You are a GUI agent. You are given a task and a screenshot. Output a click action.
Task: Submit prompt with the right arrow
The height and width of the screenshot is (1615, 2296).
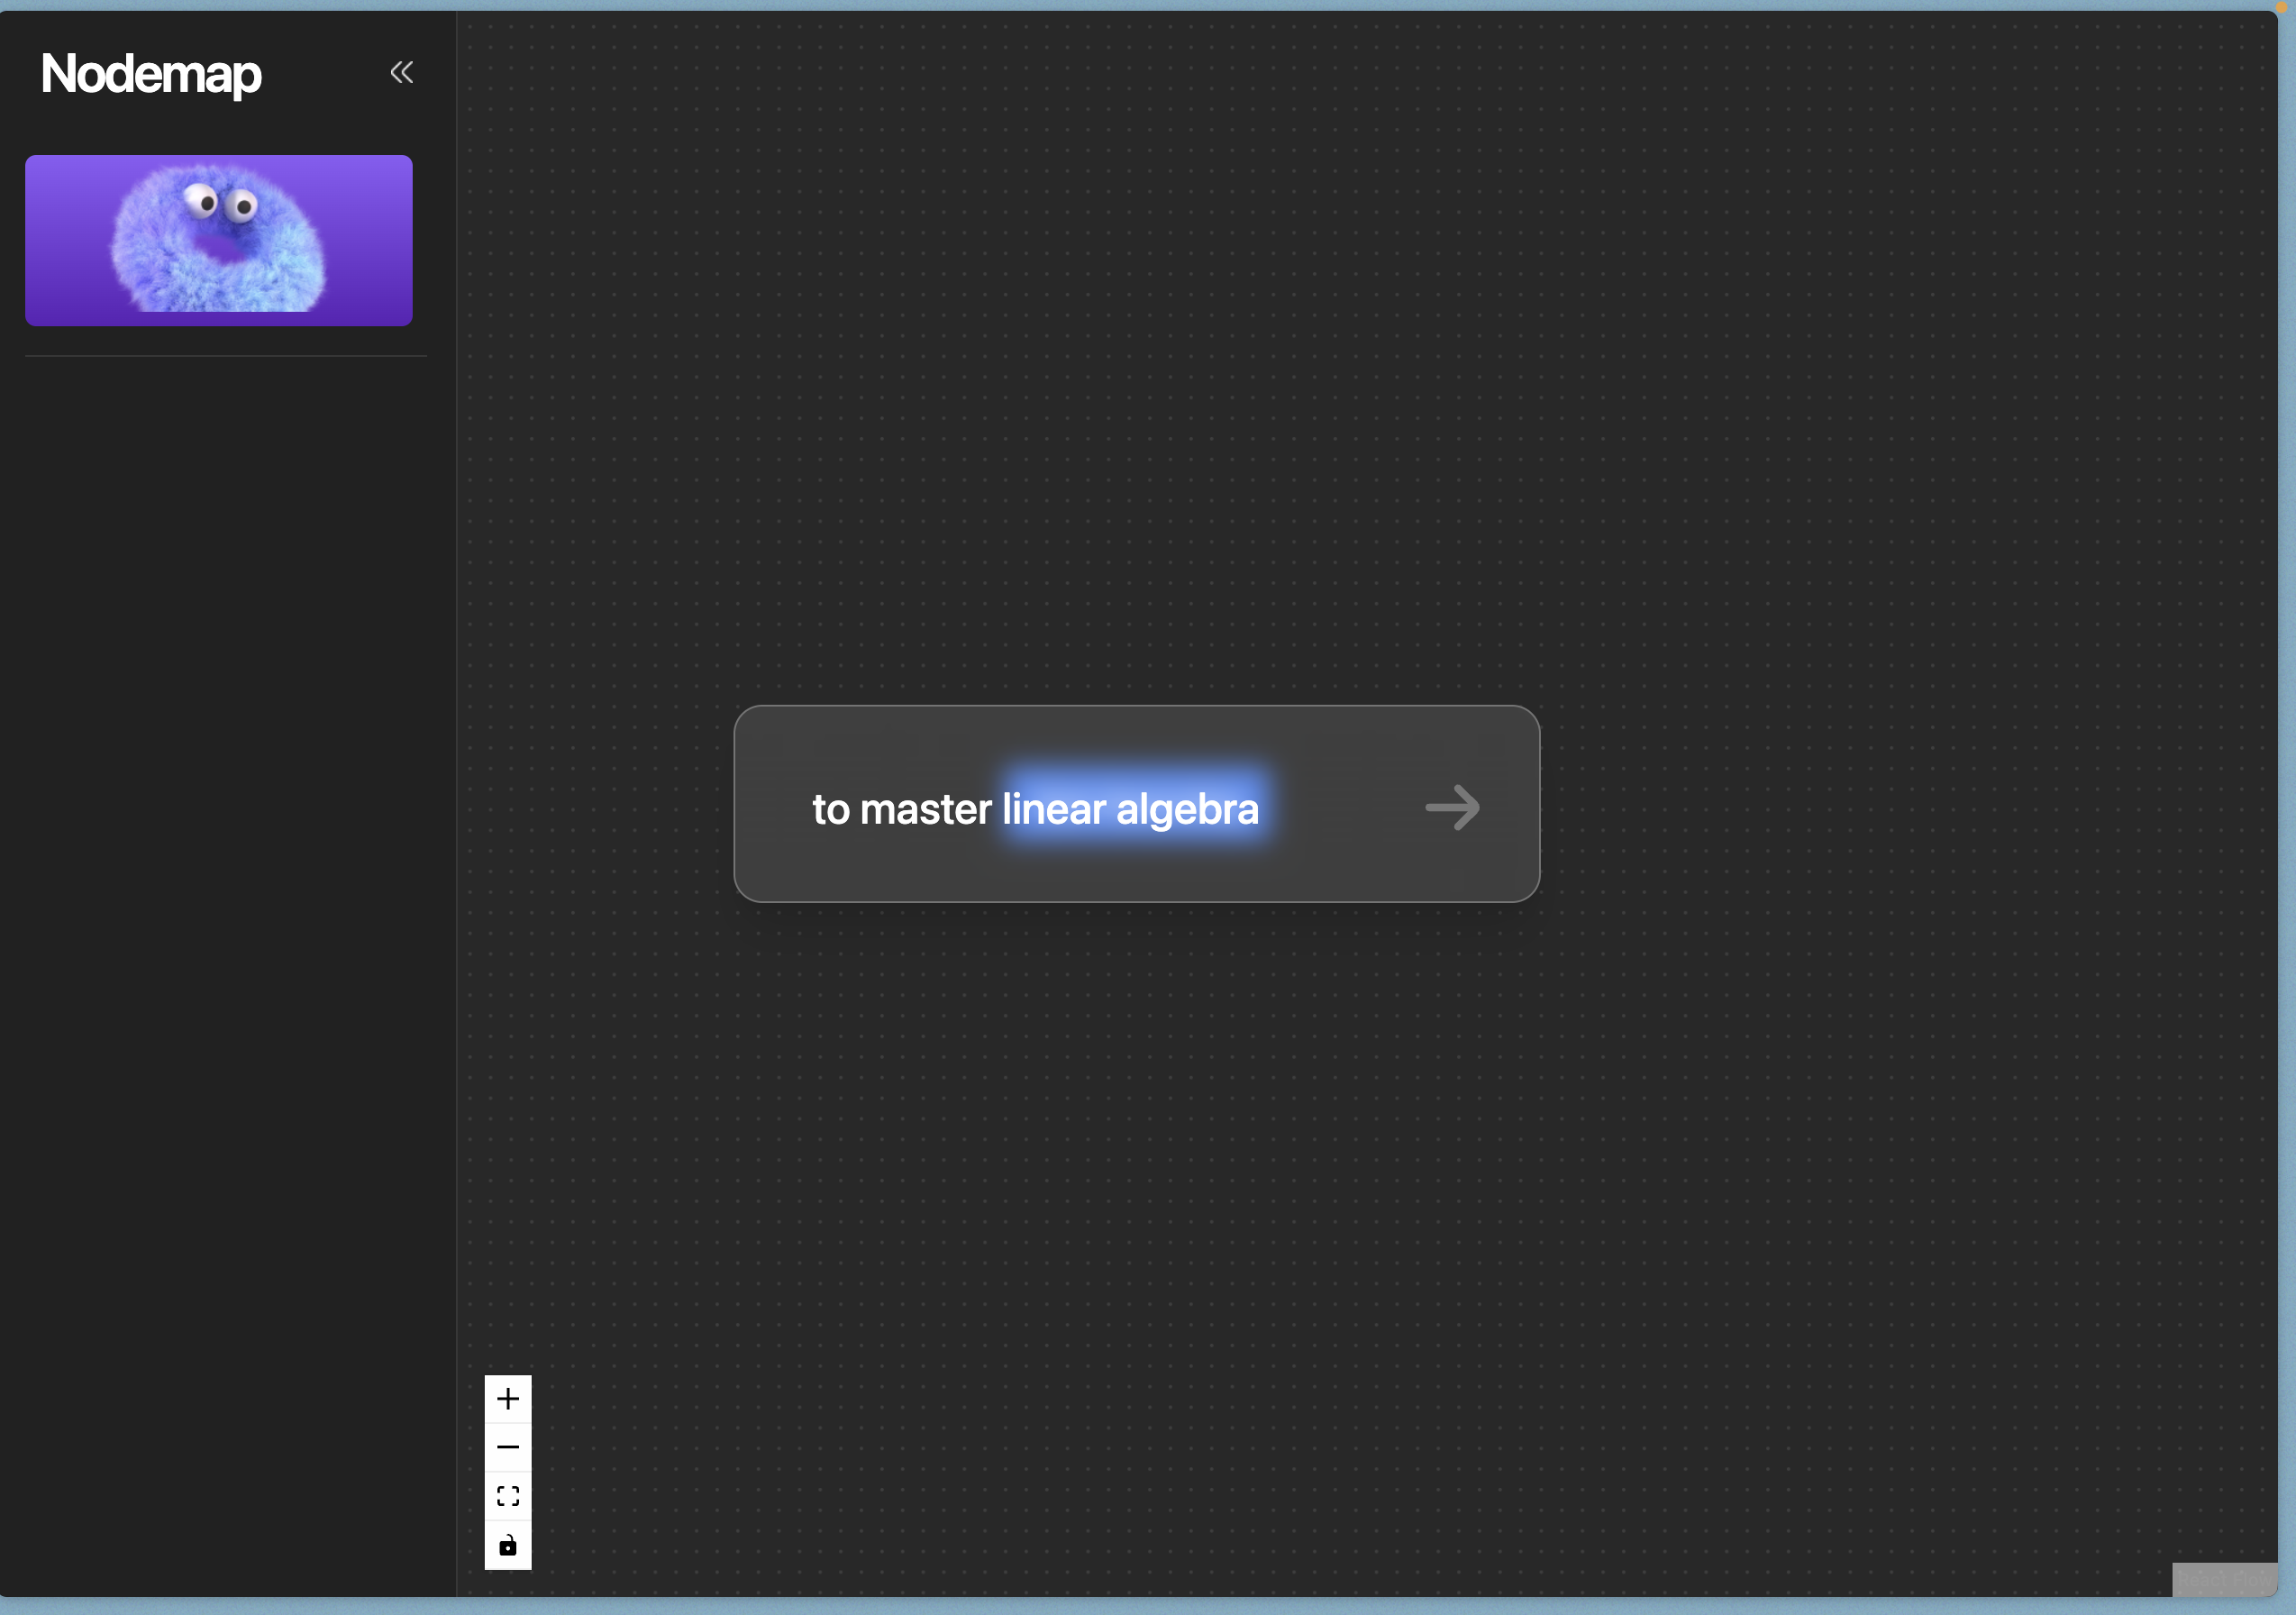point(1452,807)
